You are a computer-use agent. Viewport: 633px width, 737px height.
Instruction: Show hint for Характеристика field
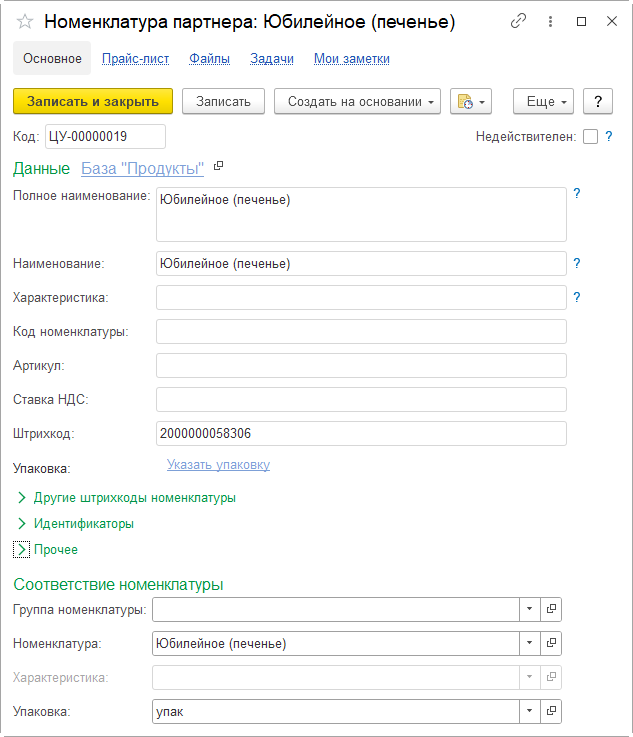577,297
